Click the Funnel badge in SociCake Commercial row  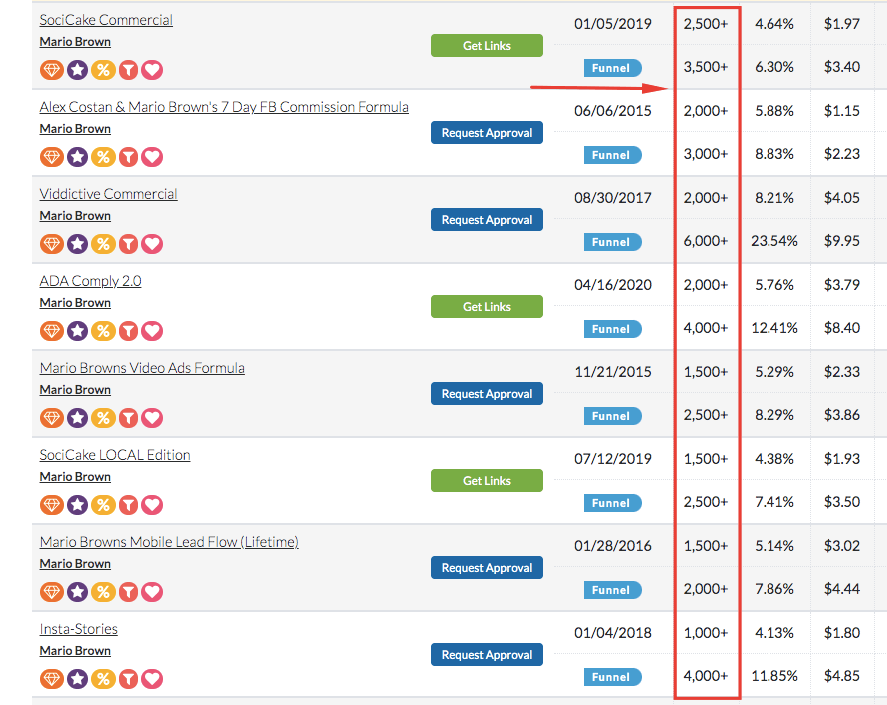pyautogui.click(x=613, y=68)
